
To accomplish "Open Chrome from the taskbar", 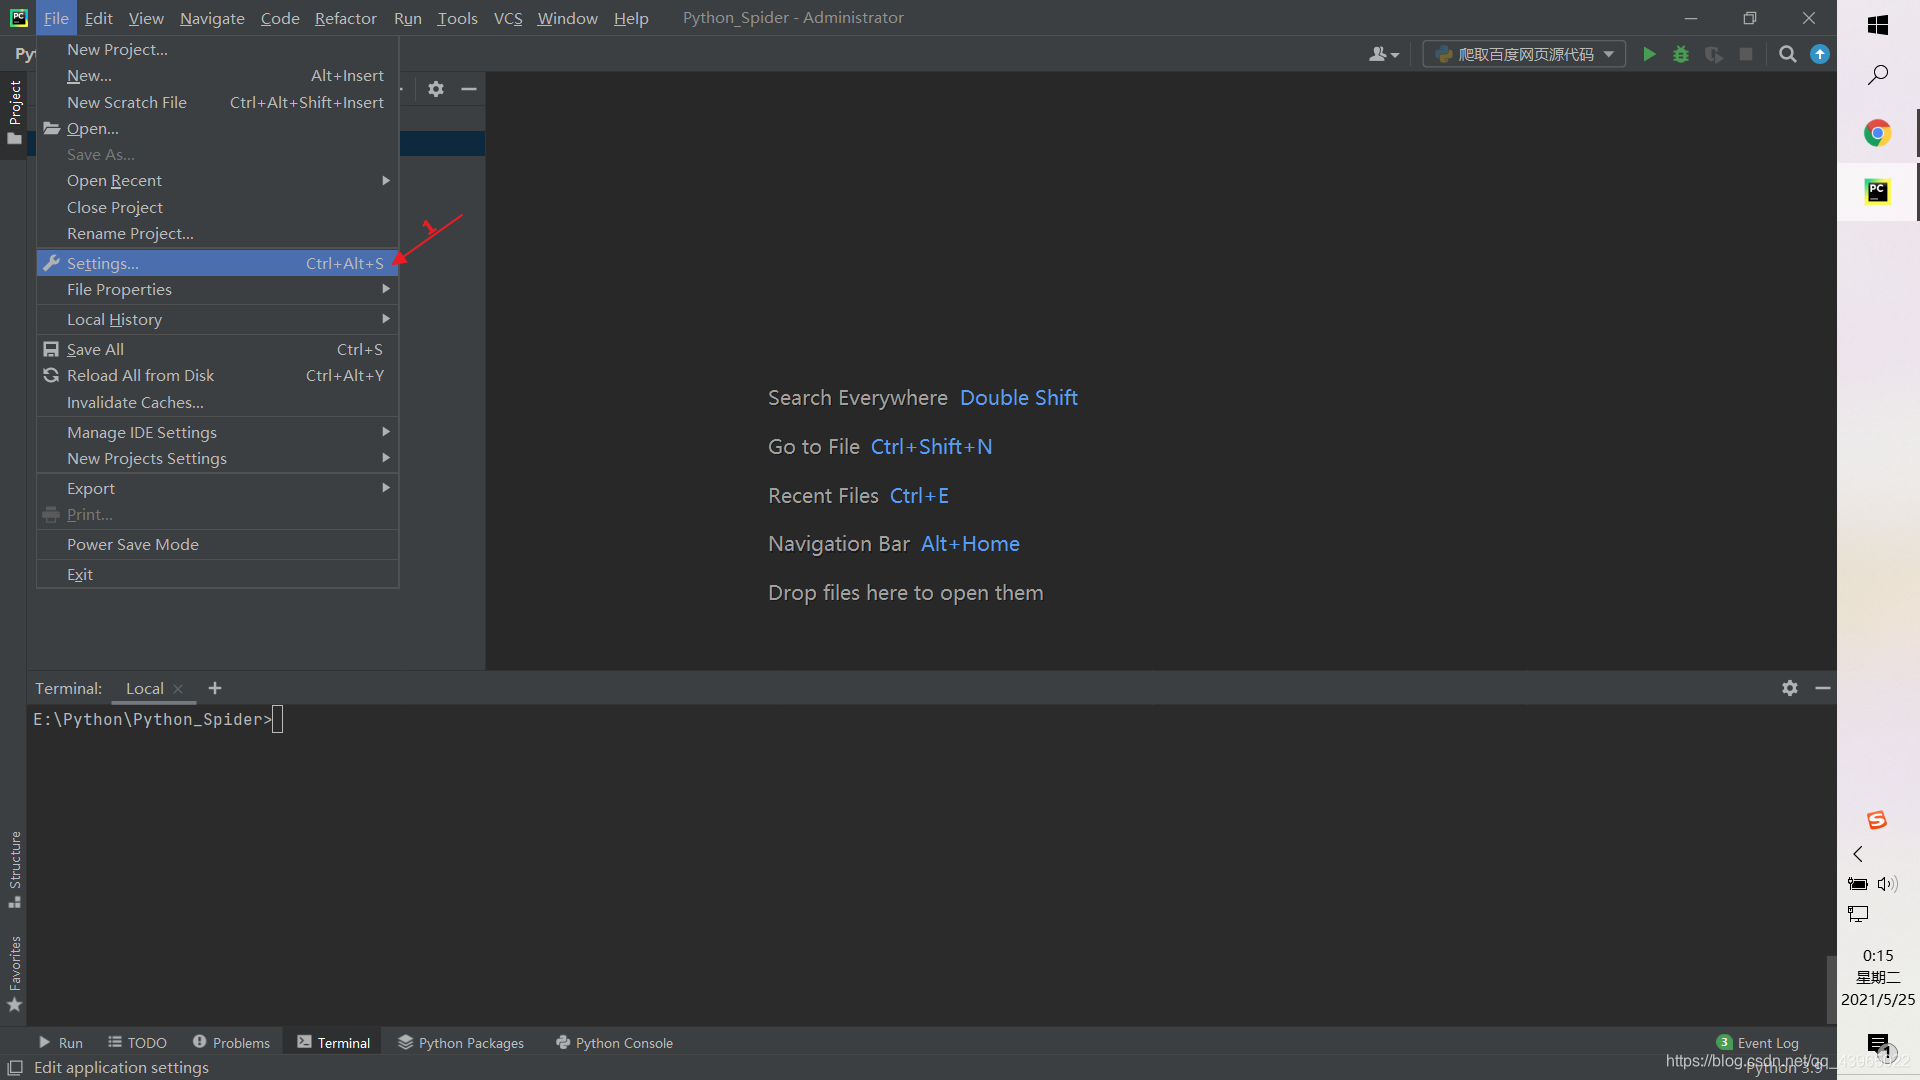I will [1878, 133].
